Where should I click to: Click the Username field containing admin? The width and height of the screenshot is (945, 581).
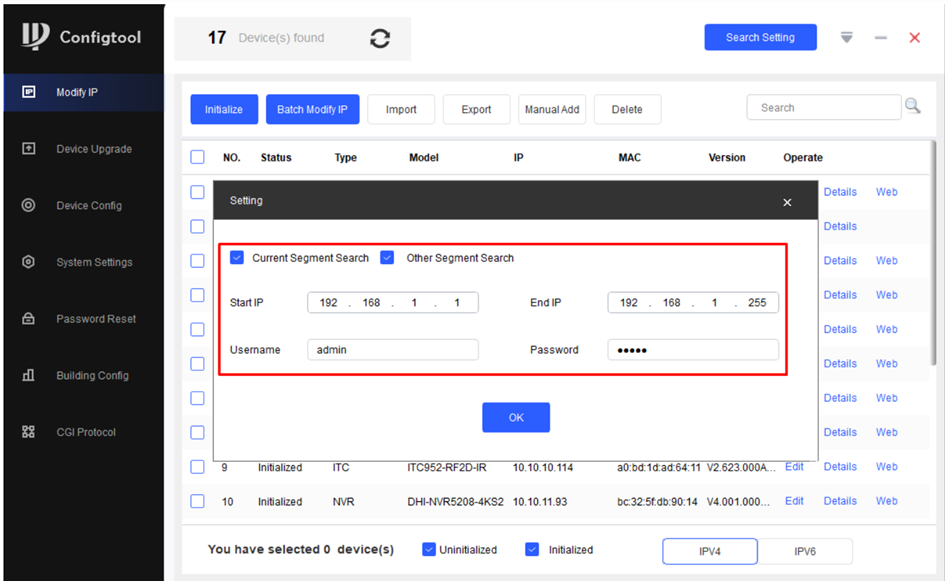pyautogui.click(x=393, y=350)
